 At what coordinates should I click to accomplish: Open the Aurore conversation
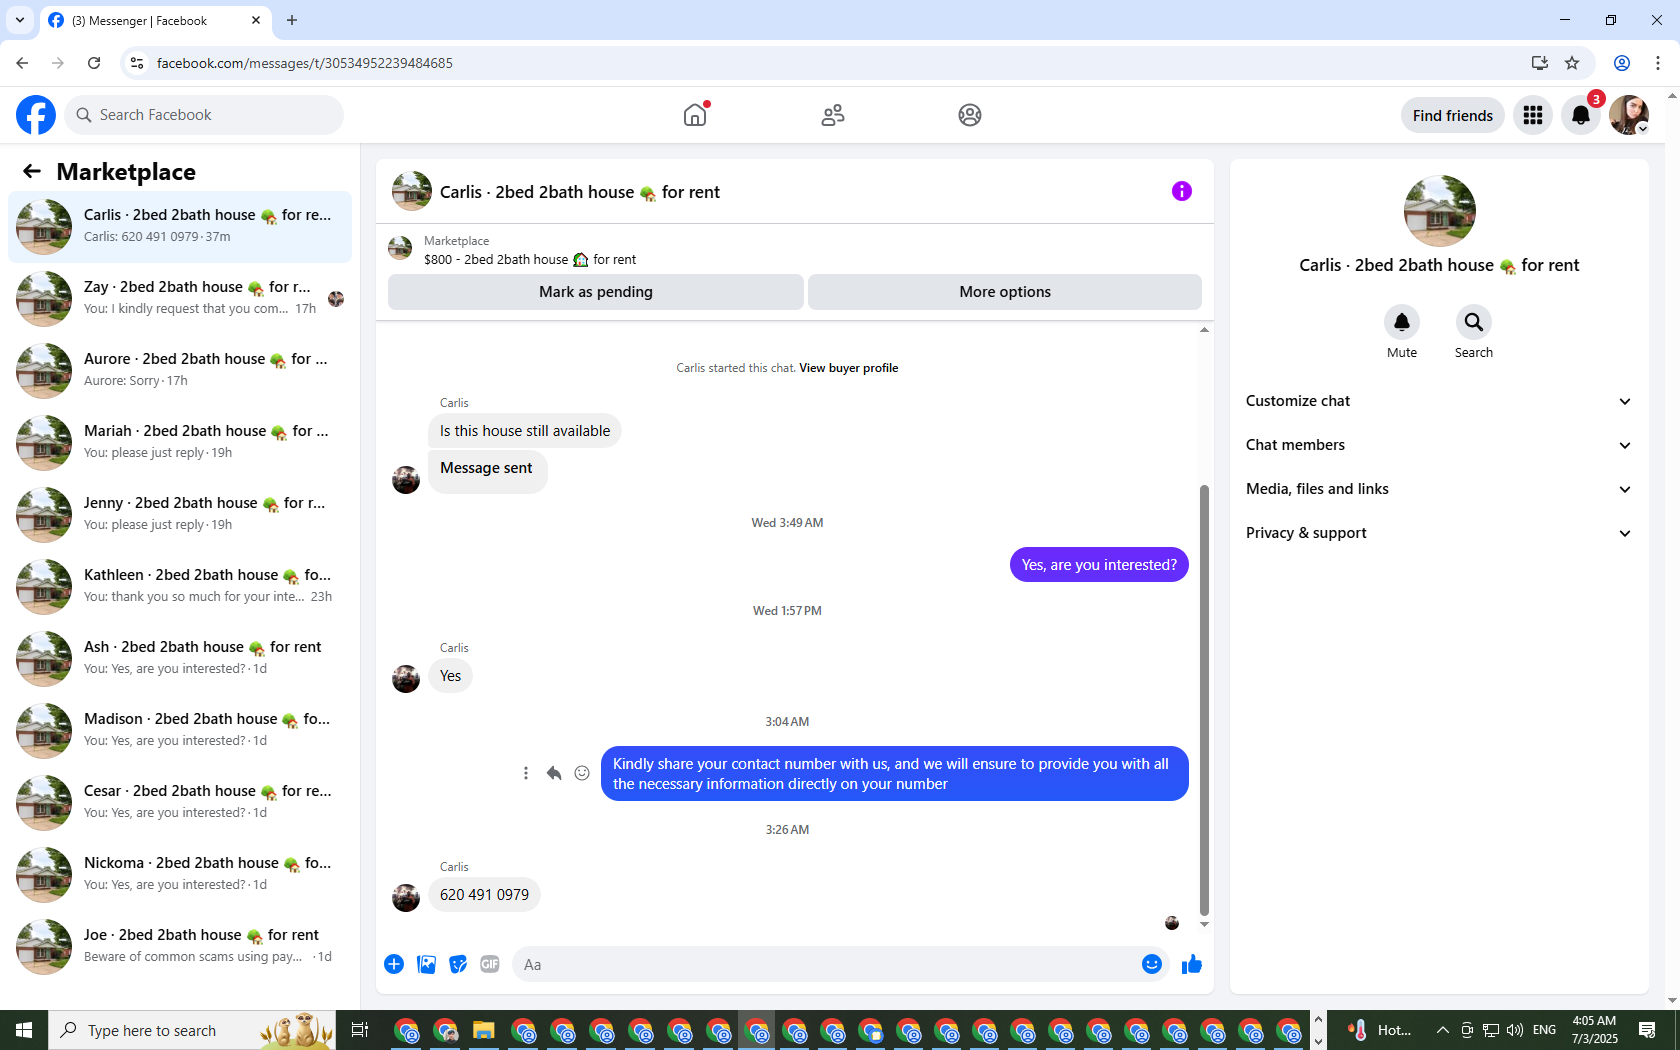click(180, 370)
